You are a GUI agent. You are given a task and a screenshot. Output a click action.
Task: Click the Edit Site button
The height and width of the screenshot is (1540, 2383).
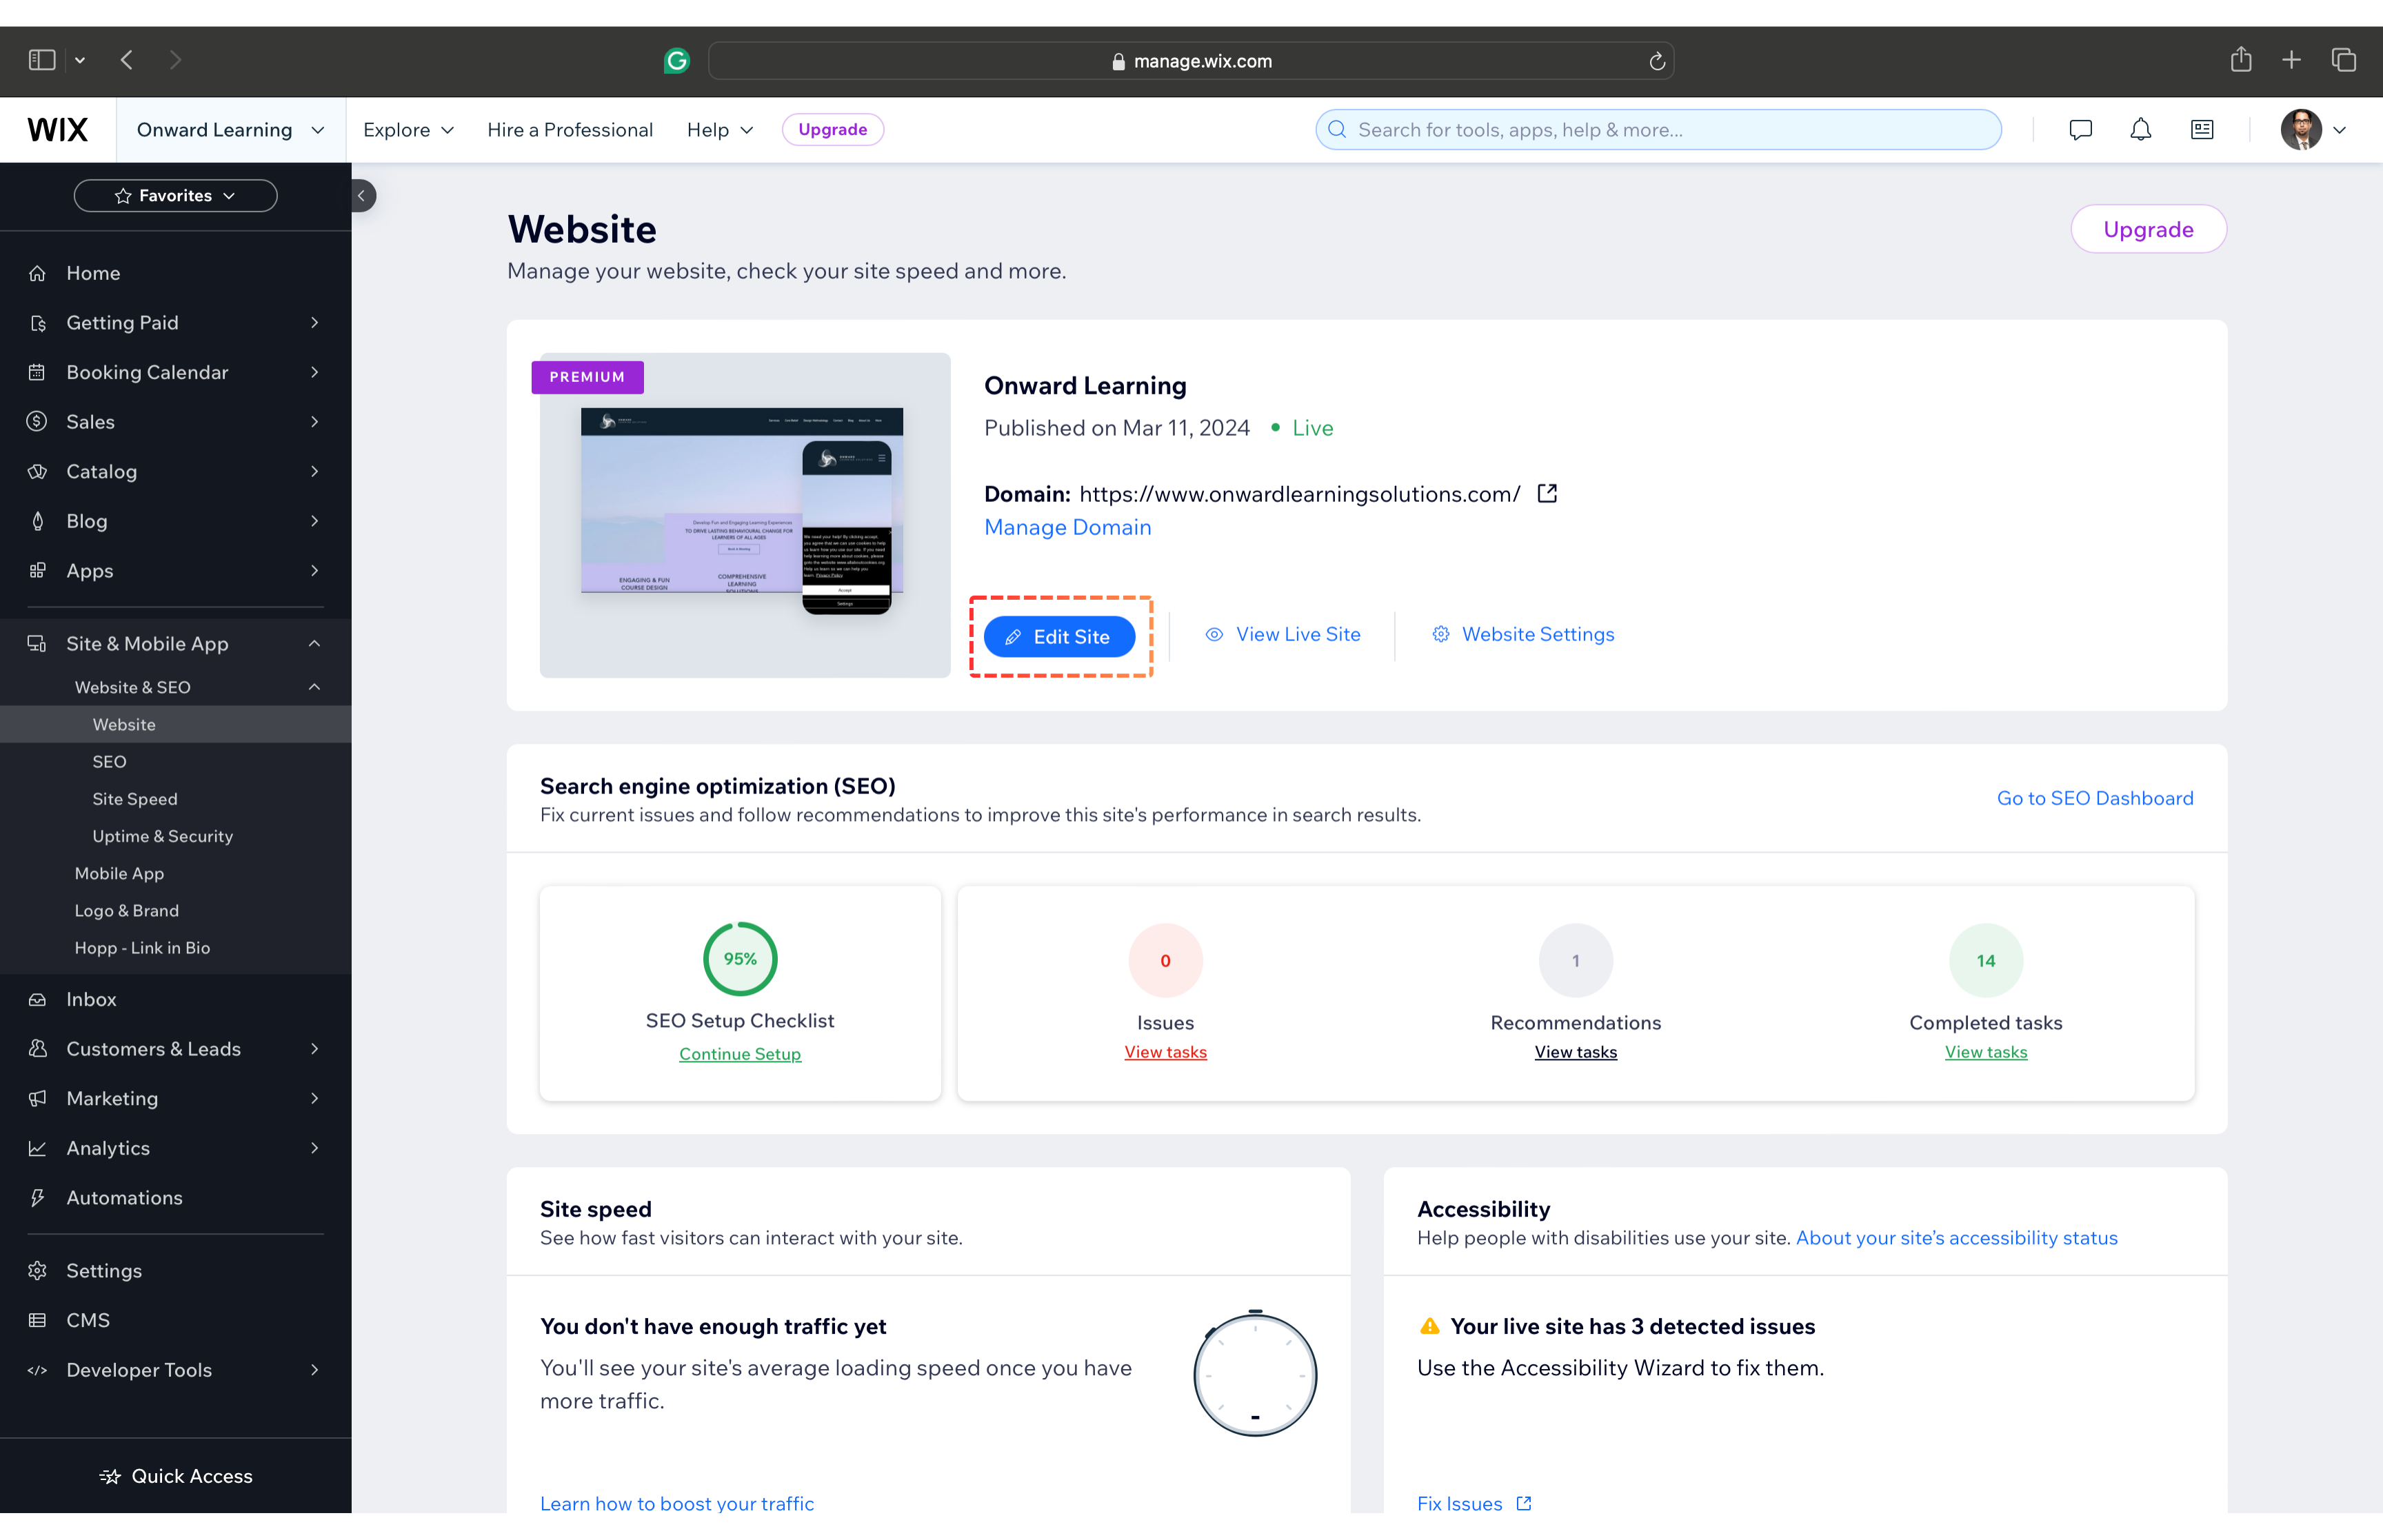pos(1059,637)
